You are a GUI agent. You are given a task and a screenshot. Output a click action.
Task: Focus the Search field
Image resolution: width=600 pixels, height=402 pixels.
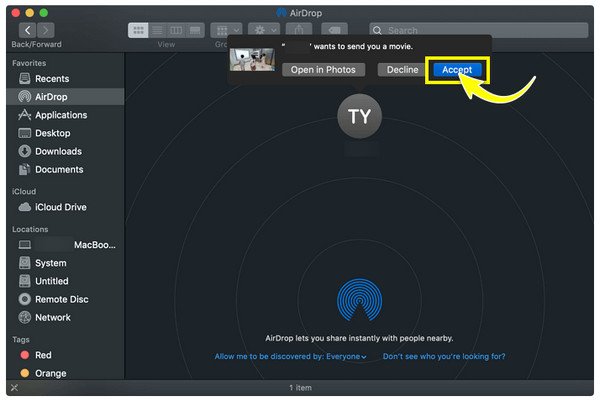[478, 30]
